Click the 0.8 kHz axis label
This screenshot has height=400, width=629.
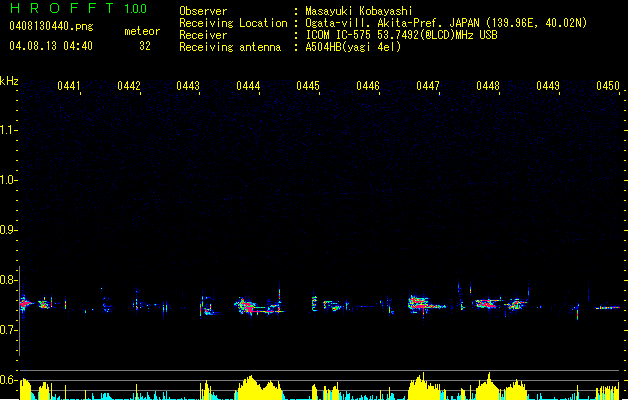[8, 280]
